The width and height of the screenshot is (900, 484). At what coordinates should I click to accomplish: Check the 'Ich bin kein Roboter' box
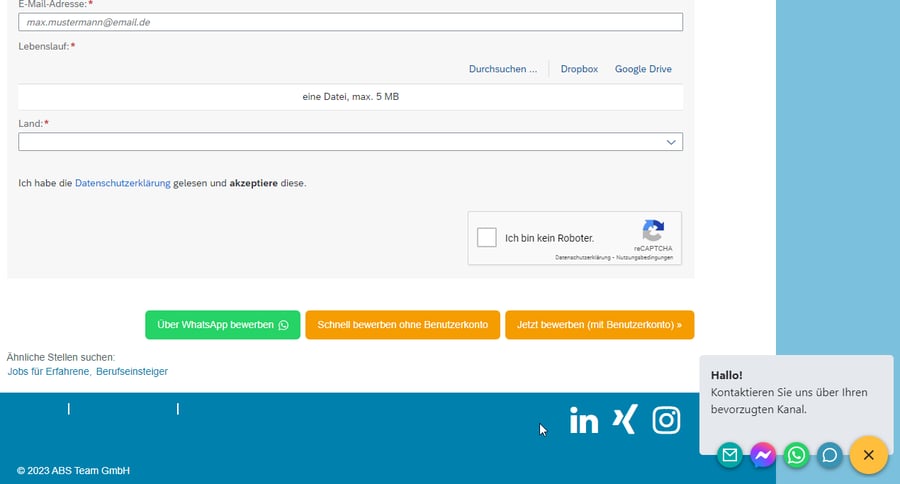point(487,238)
